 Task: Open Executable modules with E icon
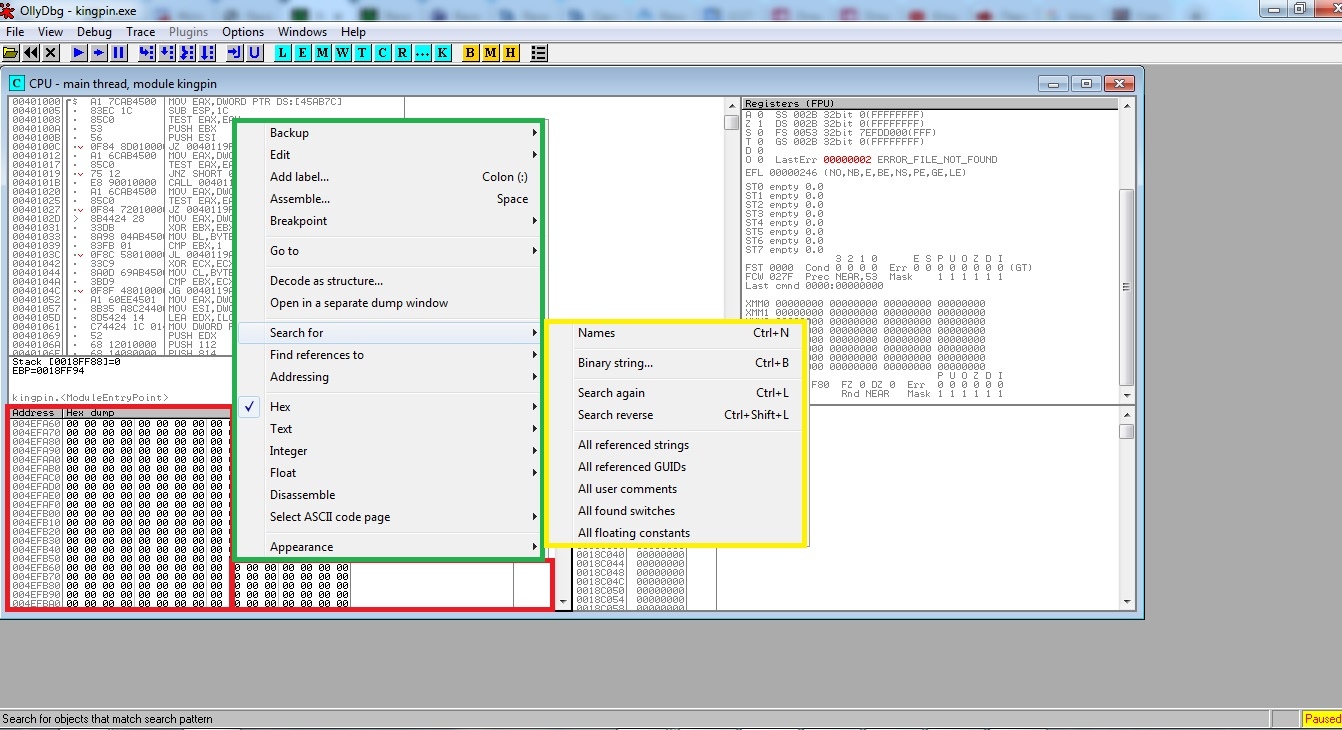click(302, 52)
